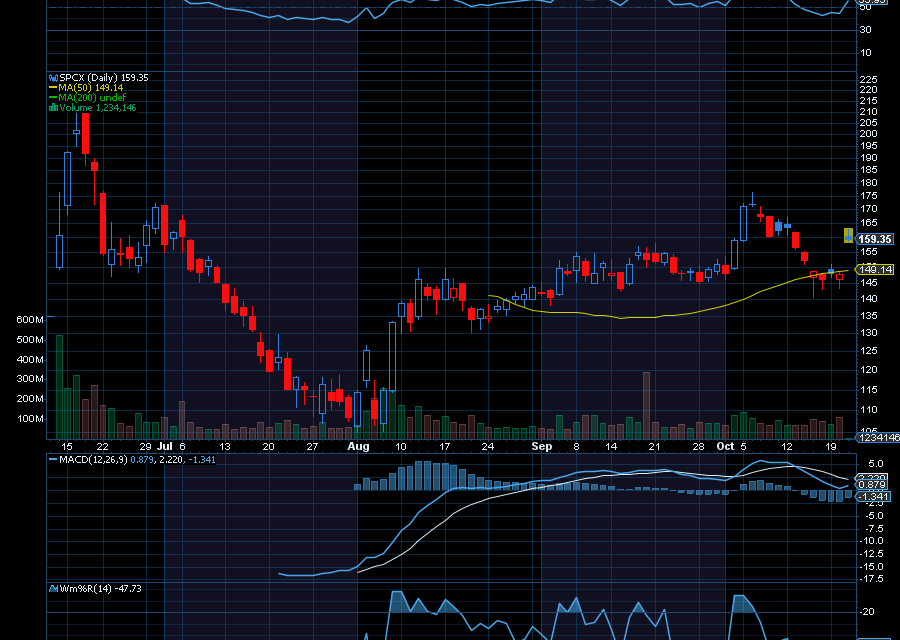Click the -20 level on the Wm%R axis

tap(868, 612)
